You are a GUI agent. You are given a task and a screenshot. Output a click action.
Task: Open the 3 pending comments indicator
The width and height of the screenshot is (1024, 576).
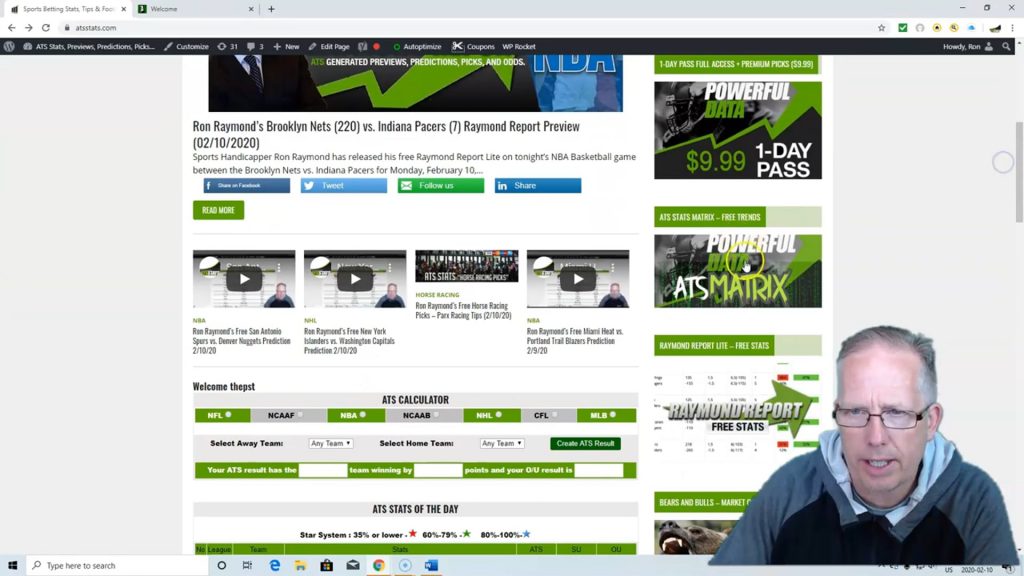click(255, 46)
